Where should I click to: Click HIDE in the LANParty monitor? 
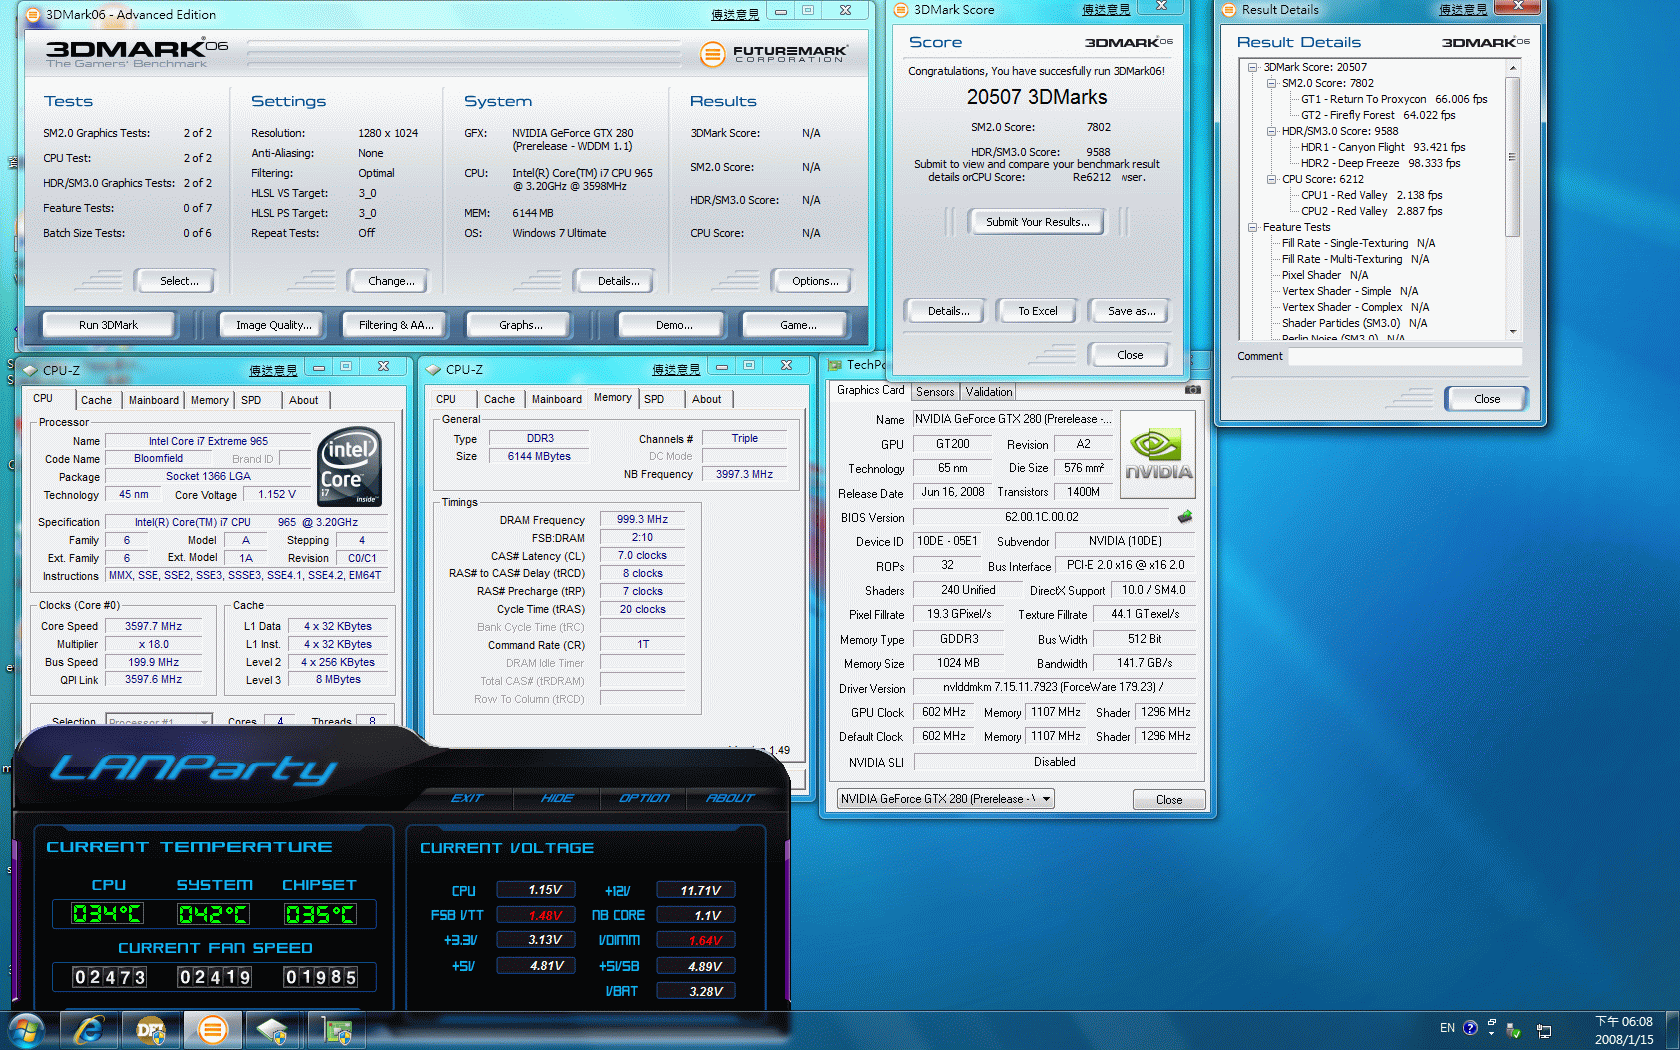(556, 798)
